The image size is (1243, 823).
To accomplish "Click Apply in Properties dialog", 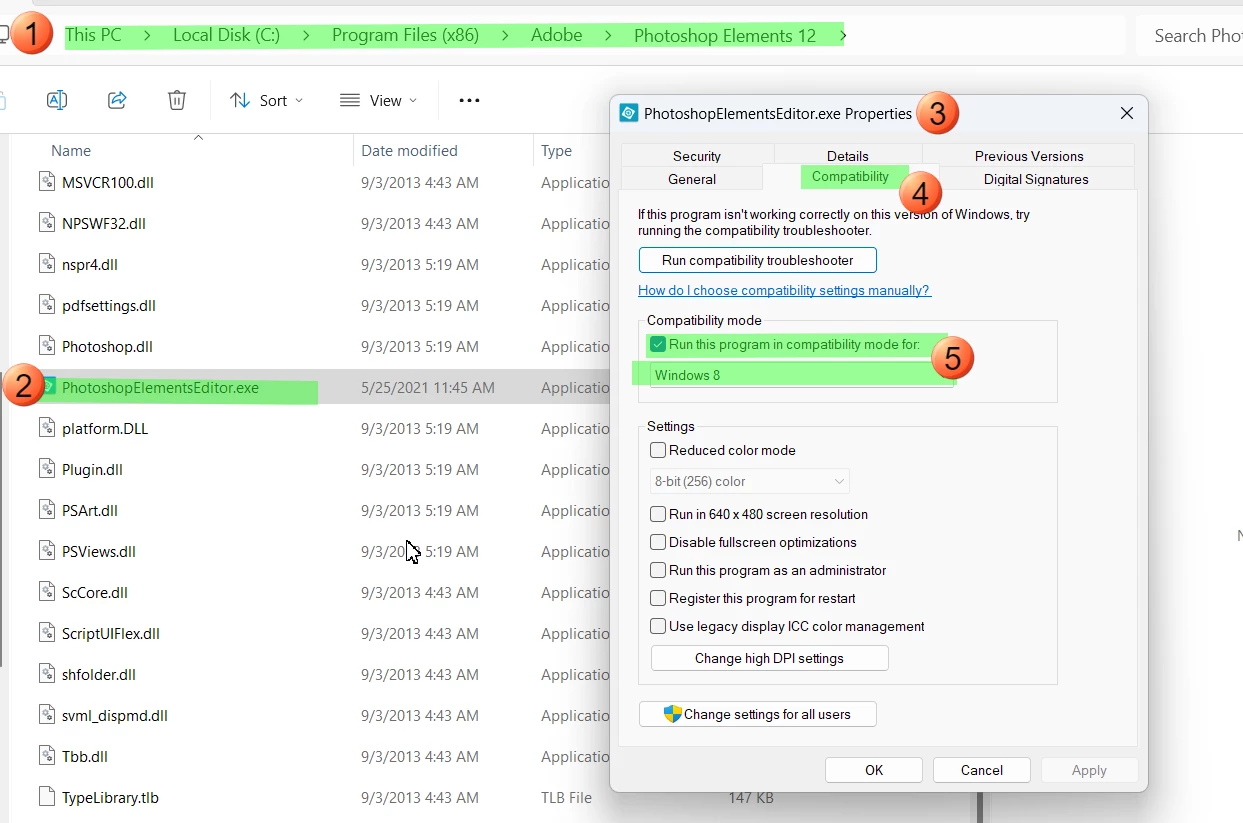I will 1089,770.
